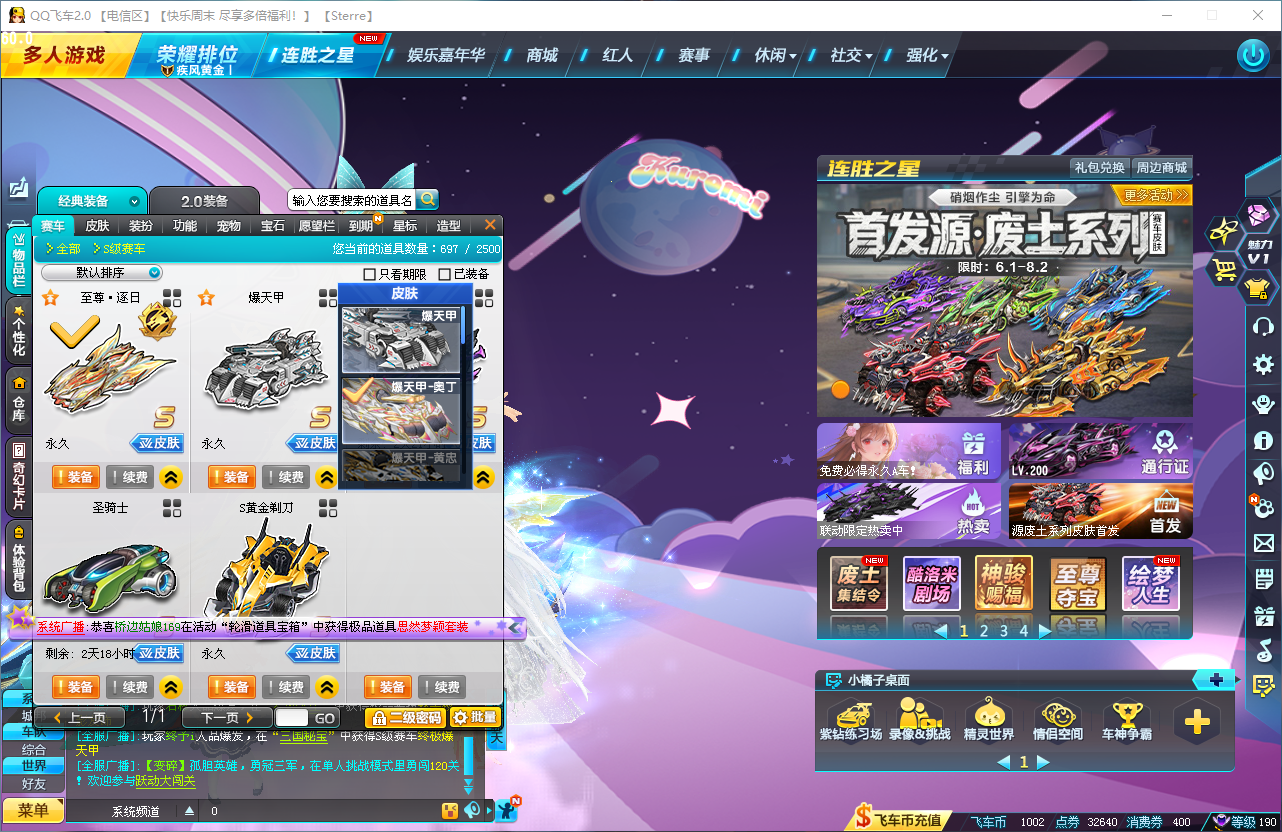Expand details arrow for S黄金剃刀 car
1282x832 pixels.
[x=326, y=688]
